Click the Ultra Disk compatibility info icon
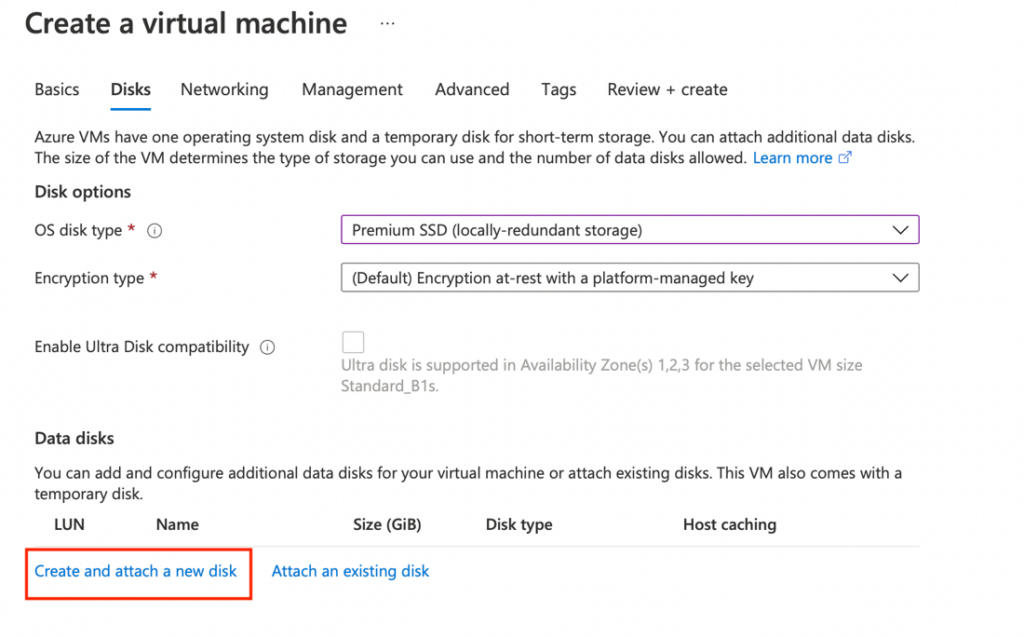Image resolution: width=1024 pixels, height=638 pixels. [x=268, y=347]
